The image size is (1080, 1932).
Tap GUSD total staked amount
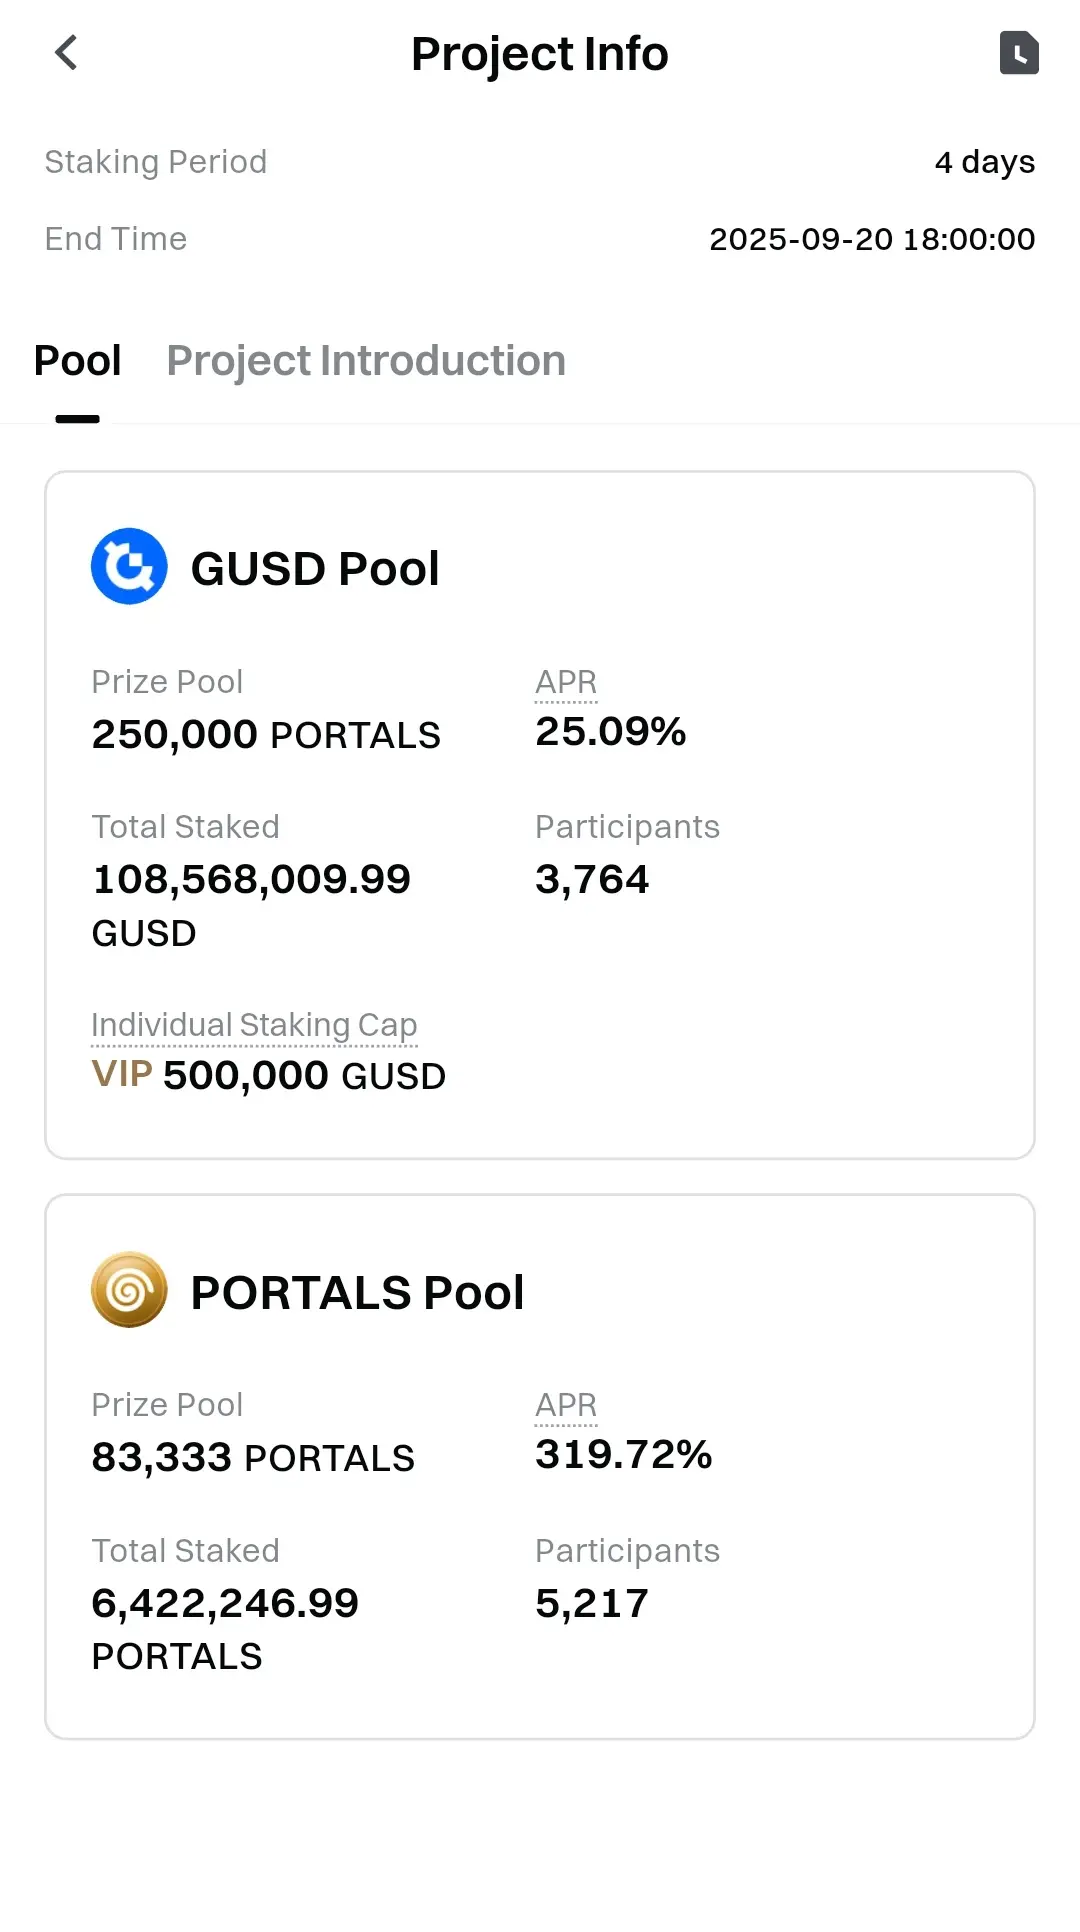pyautogui.click(x=251, y=881)
